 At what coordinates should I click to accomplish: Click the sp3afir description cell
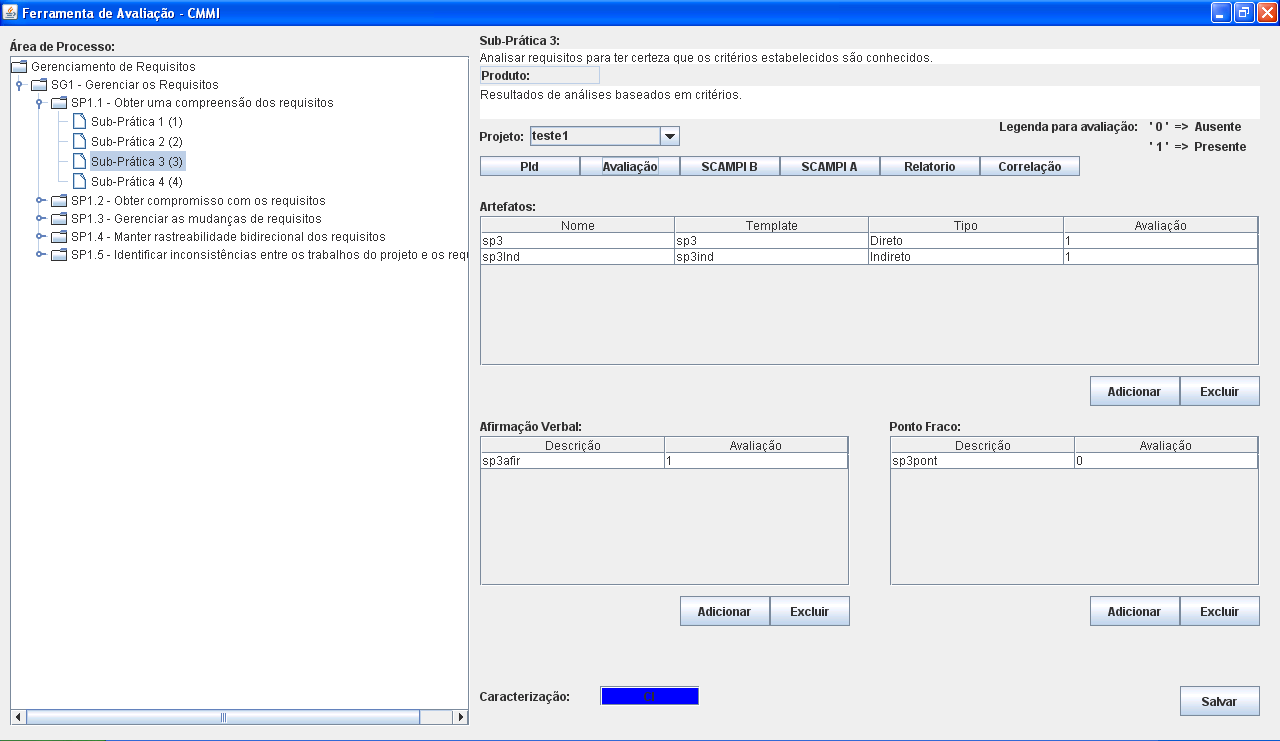[x=573, y=461]
